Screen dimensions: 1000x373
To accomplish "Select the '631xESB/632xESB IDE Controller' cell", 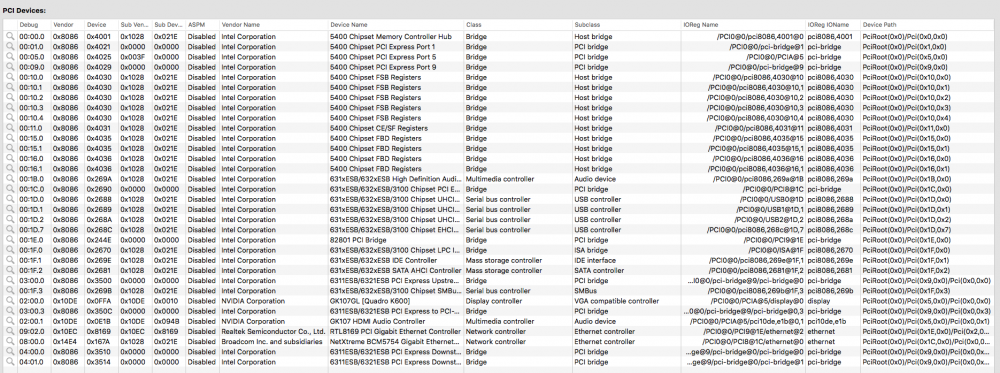I will point(383,261).
